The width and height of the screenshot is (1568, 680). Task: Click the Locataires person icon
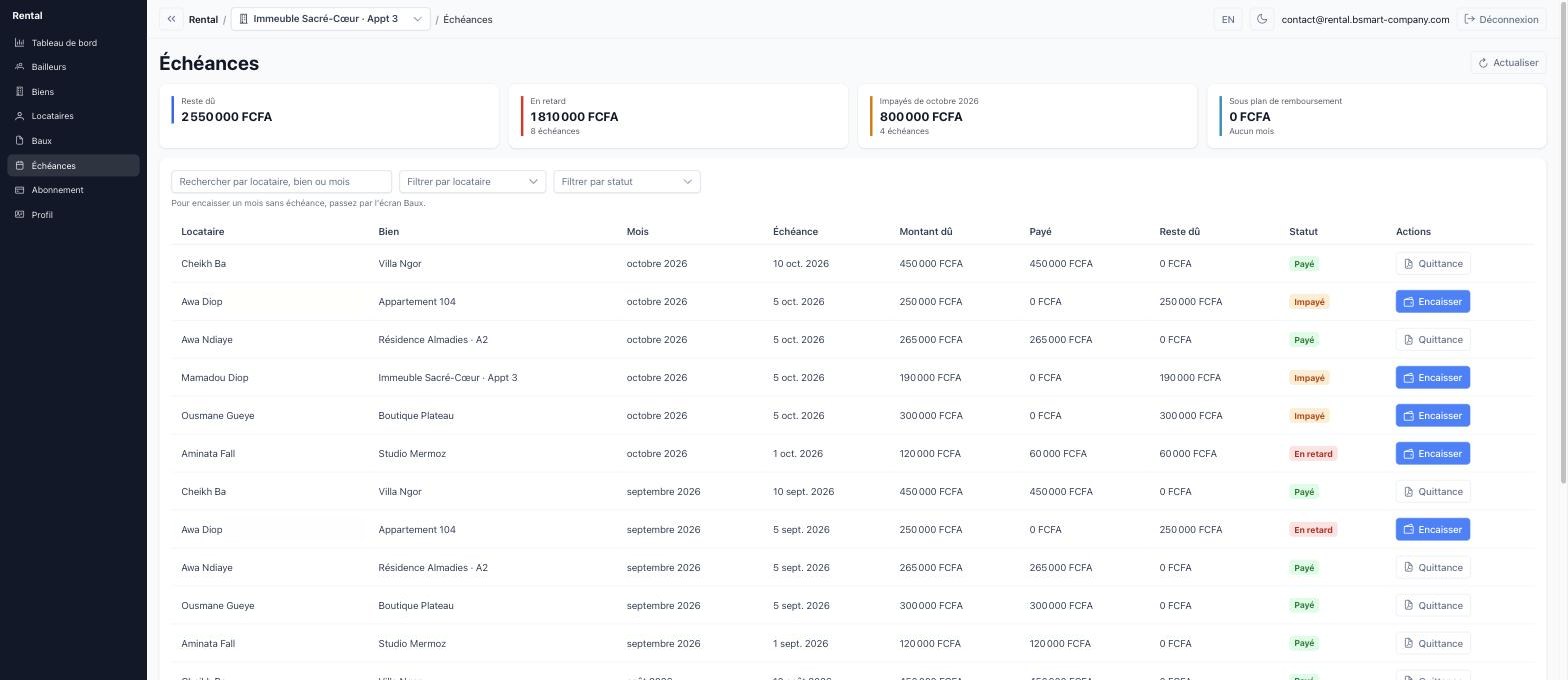click(x=19, y=116)
